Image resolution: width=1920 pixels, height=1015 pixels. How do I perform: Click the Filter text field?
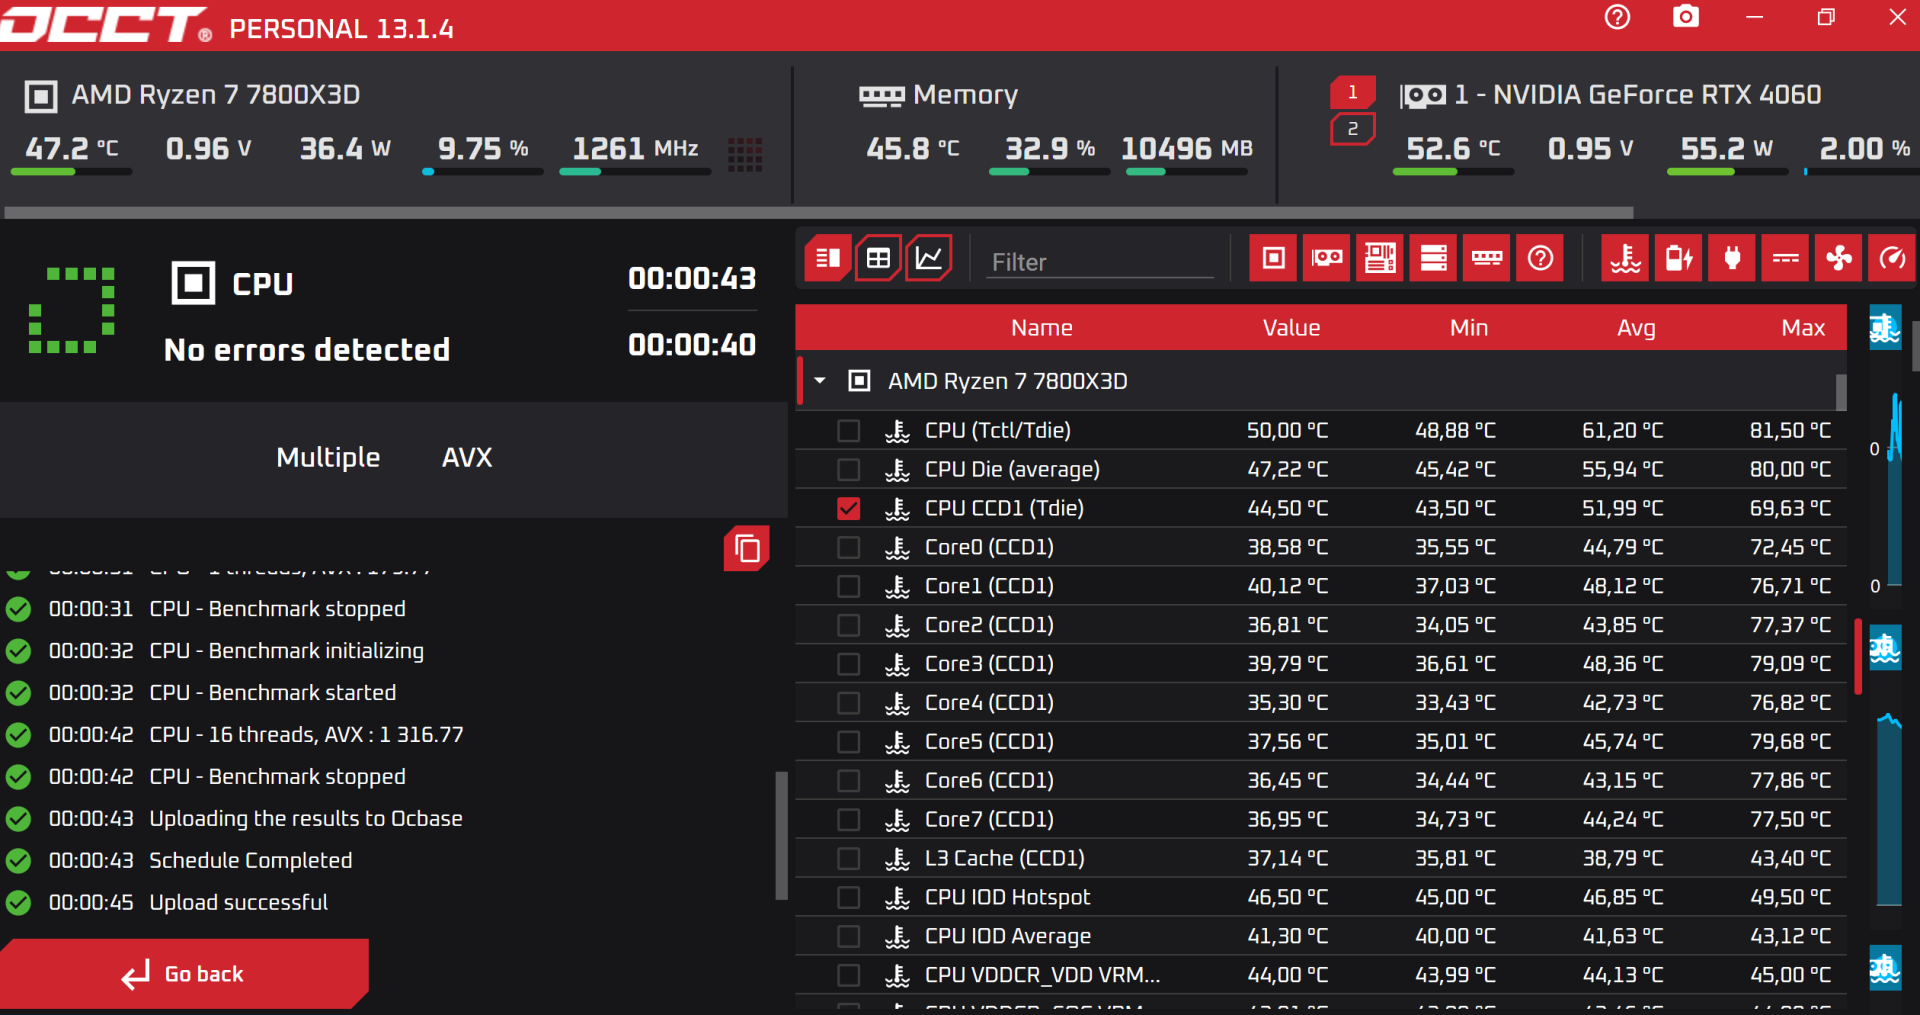pos(1100,262)
